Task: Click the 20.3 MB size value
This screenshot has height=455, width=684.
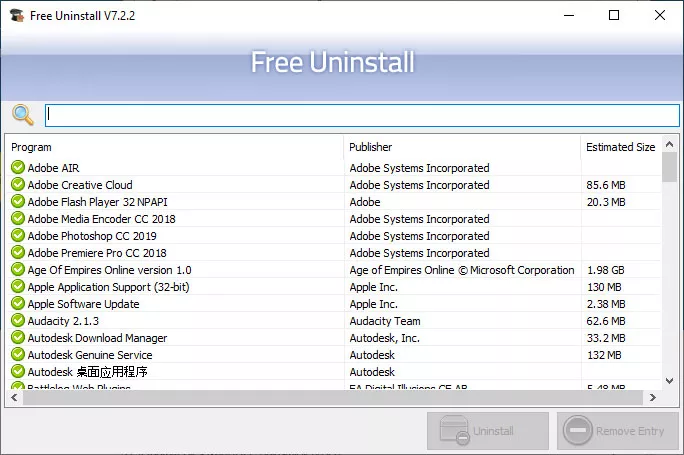Action: point(606,202)
